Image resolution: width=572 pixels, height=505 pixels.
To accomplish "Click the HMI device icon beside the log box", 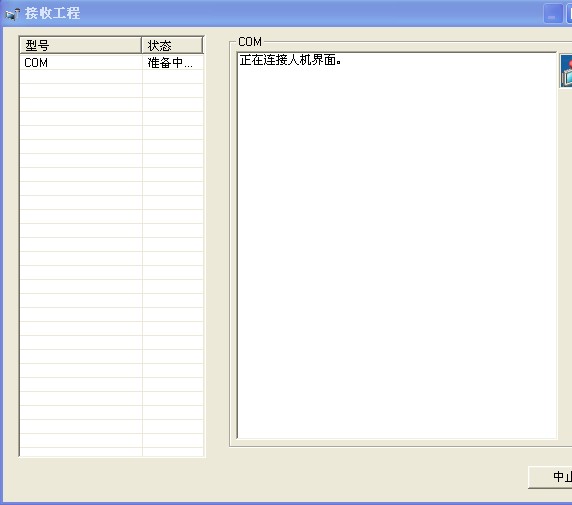I will (566, 71).
